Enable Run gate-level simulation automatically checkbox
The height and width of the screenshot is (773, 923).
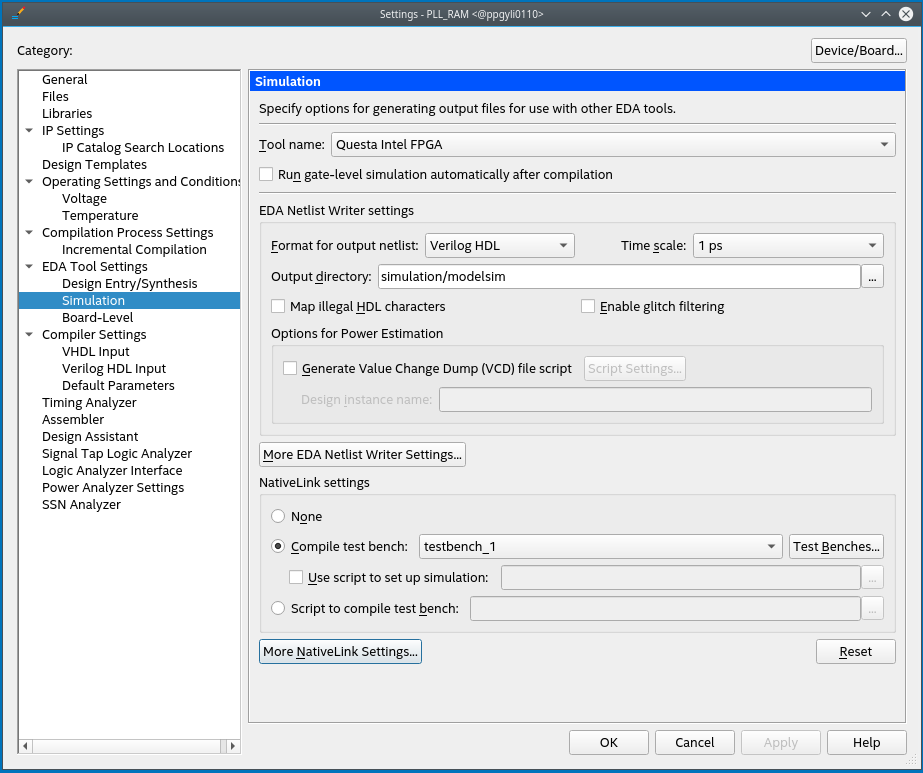tap(266, 175)
